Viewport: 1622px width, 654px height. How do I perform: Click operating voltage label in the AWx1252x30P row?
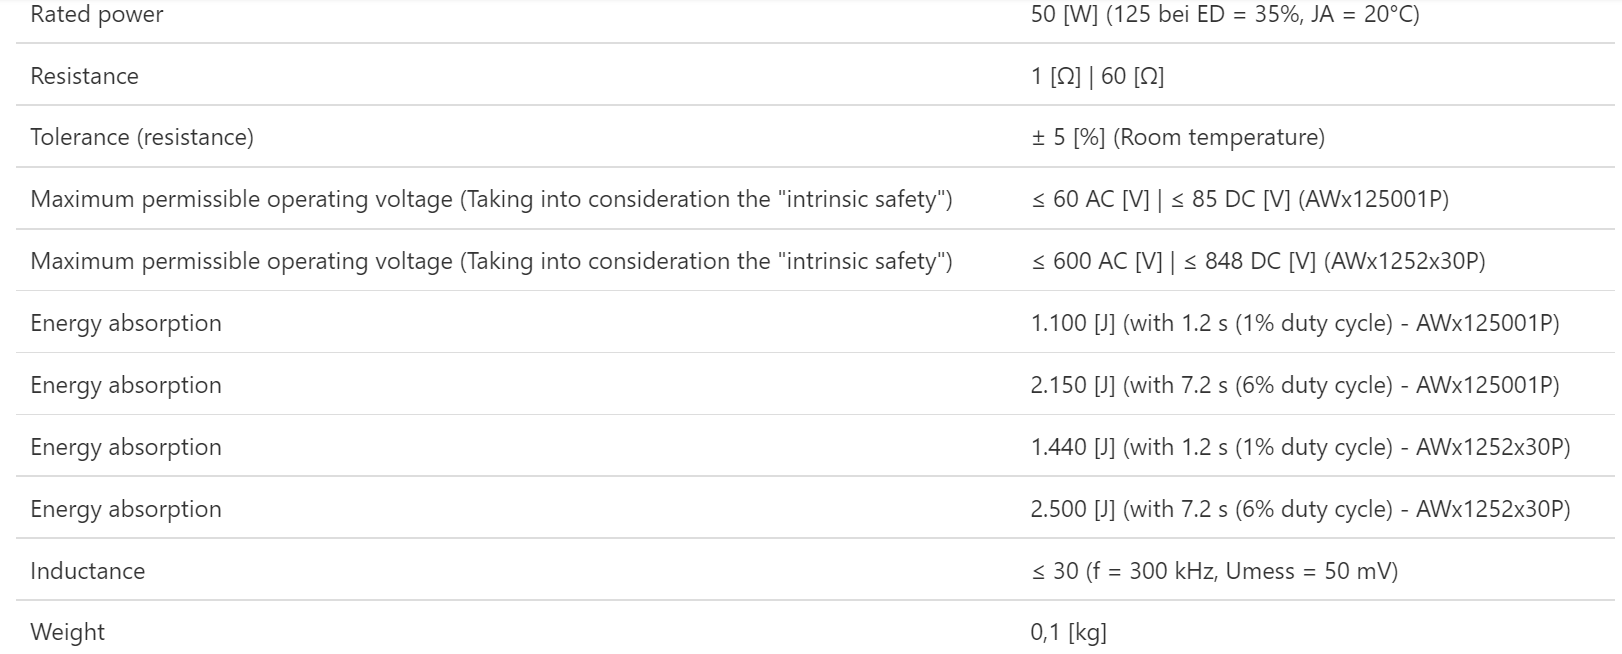491,261
